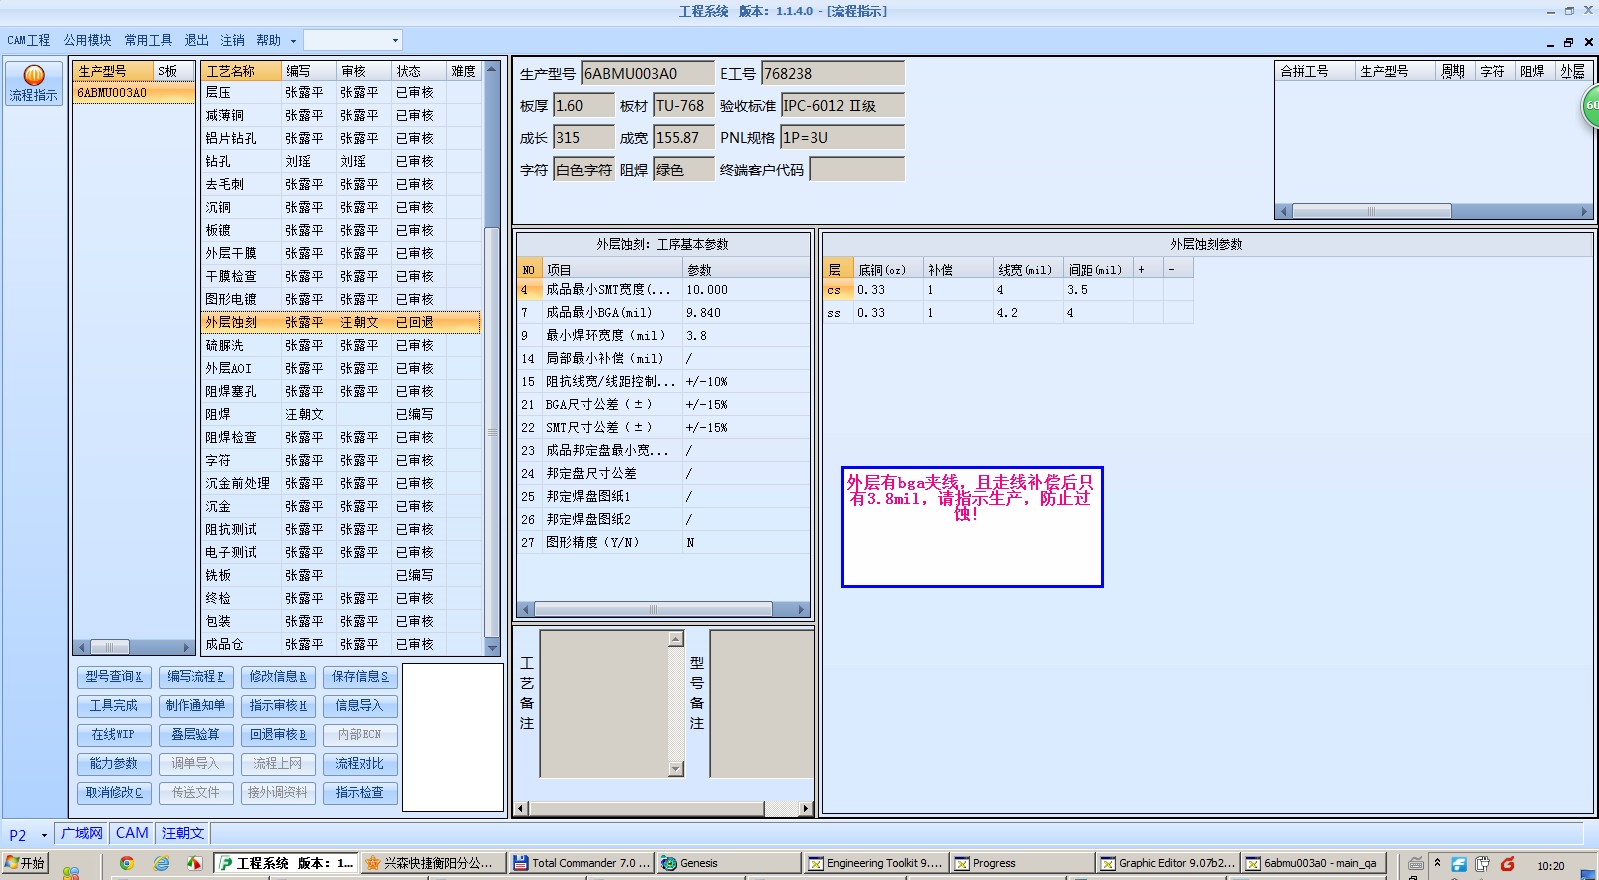Select the 外层蚀刻 row in the process list

pos(341,322)
